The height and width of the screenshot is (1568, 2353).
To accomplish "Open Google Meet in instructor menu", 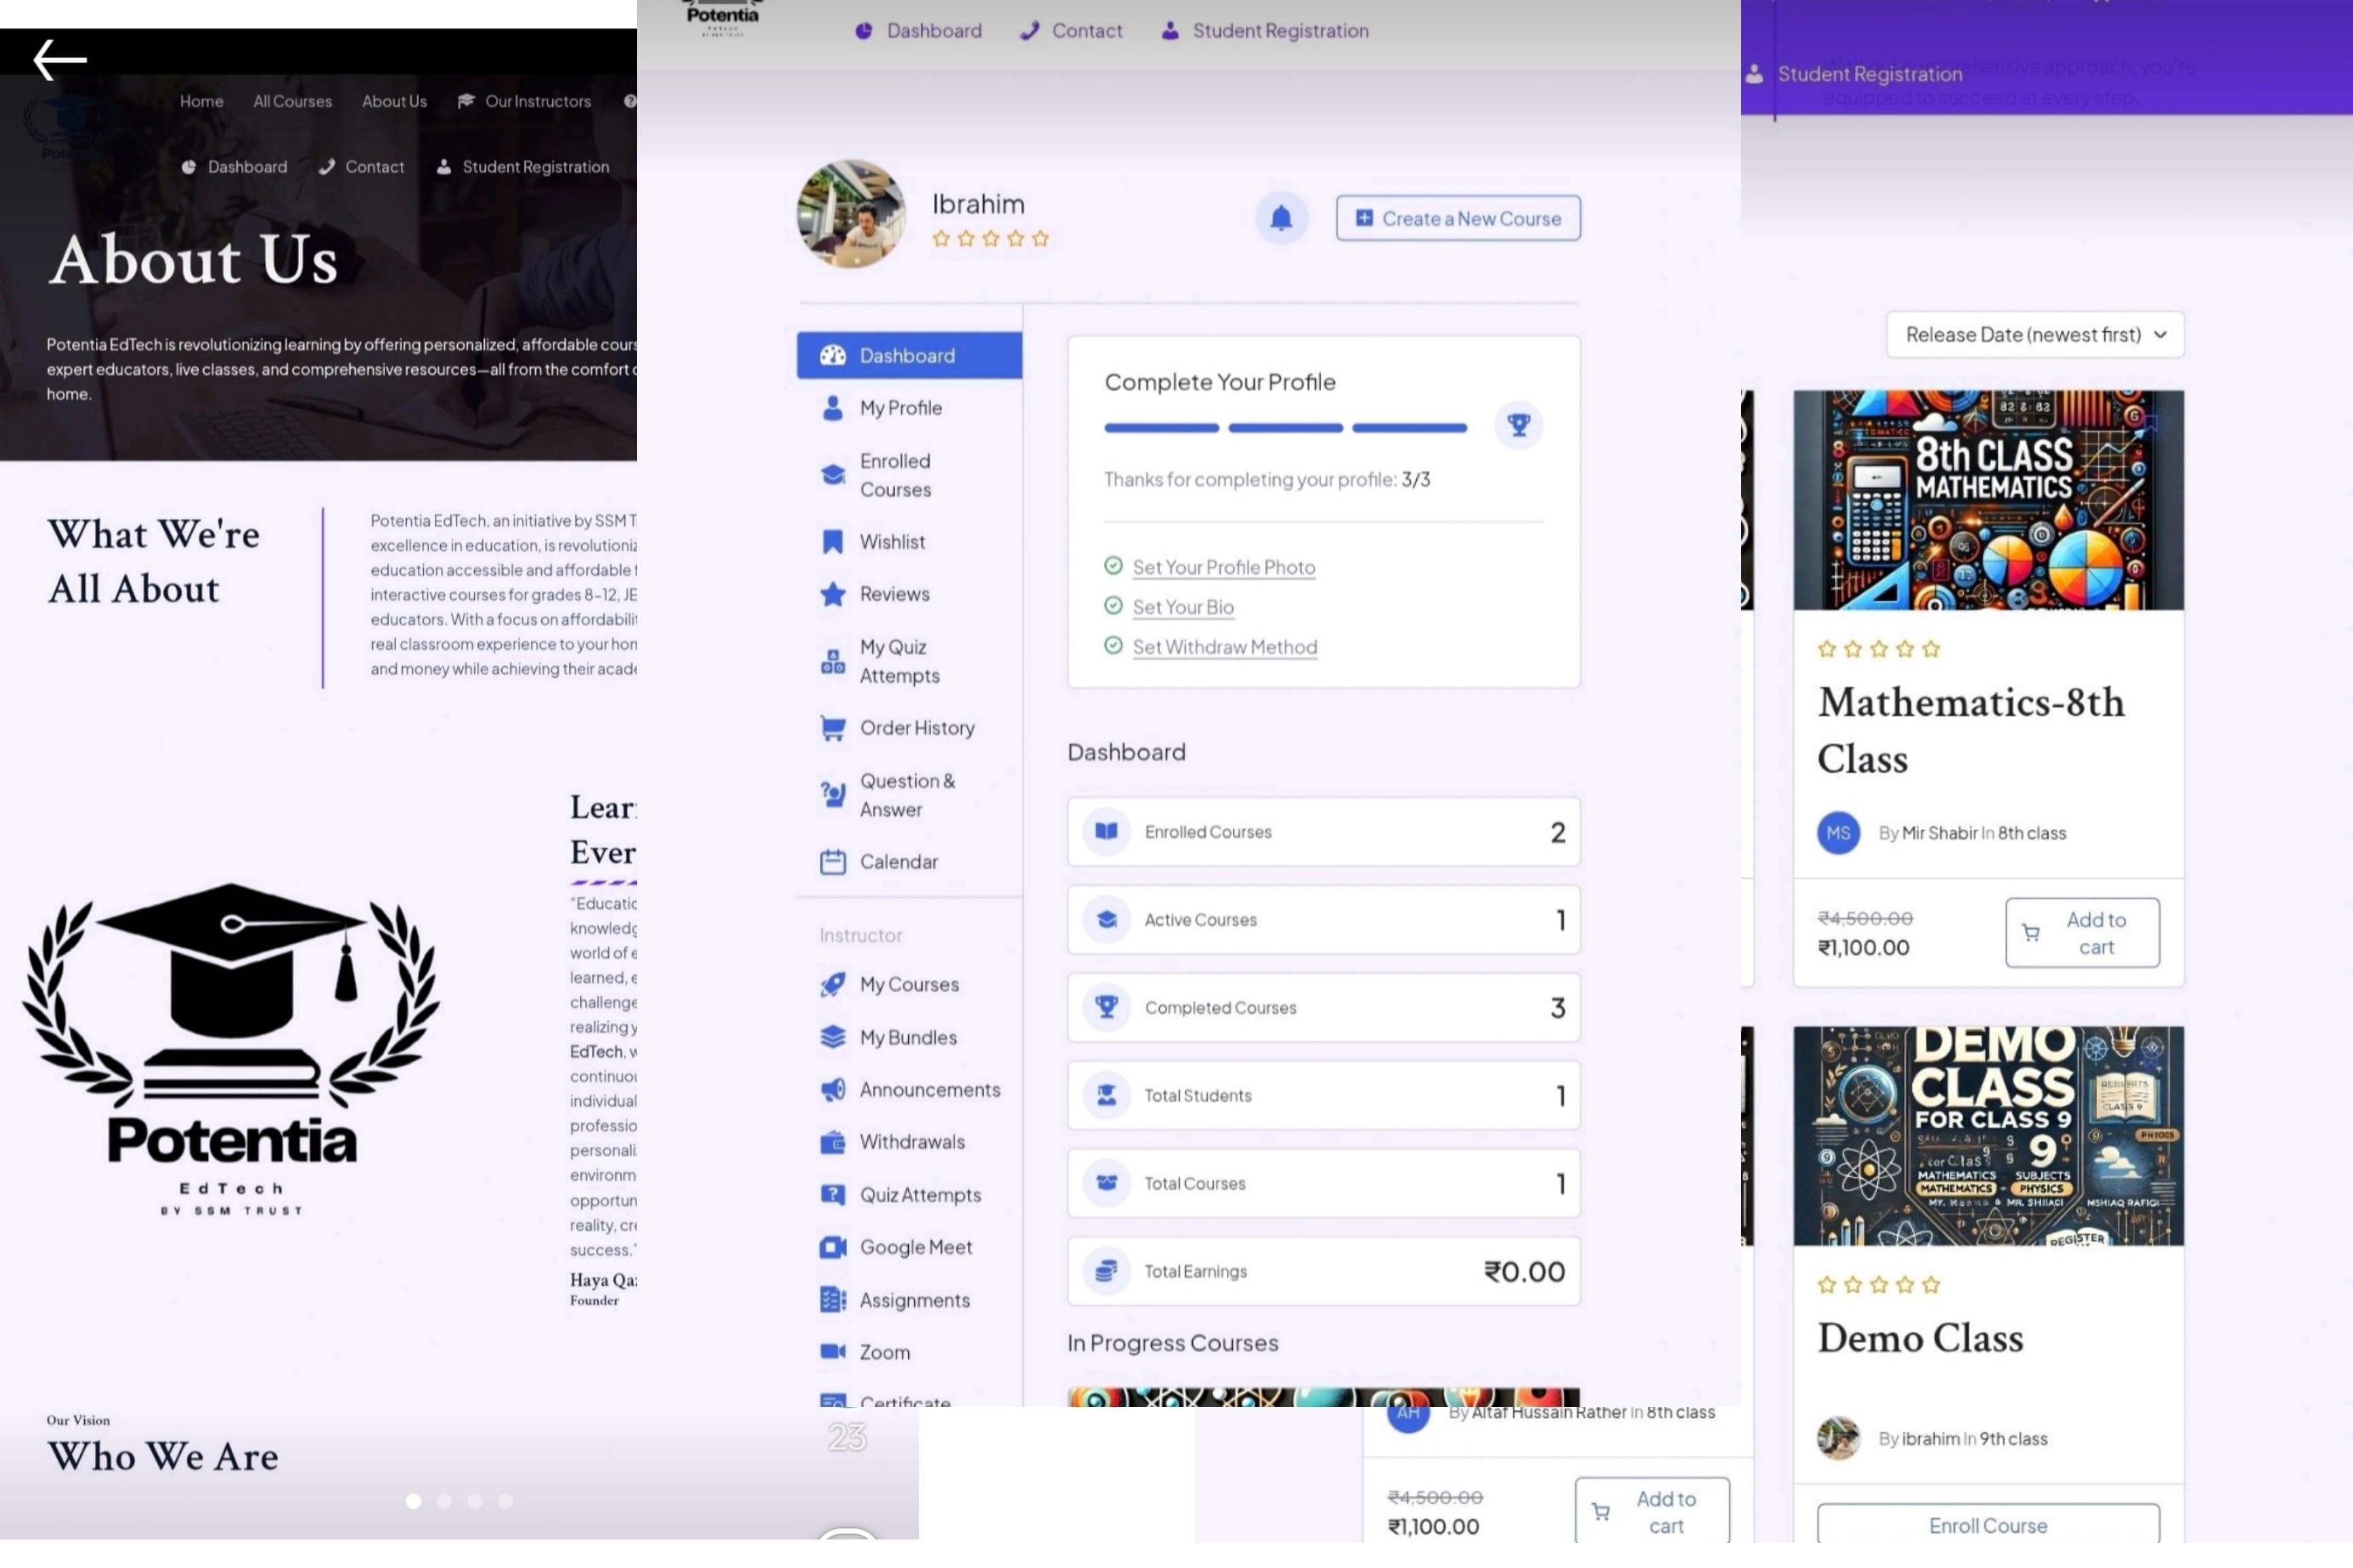I will click(915, 1247).
